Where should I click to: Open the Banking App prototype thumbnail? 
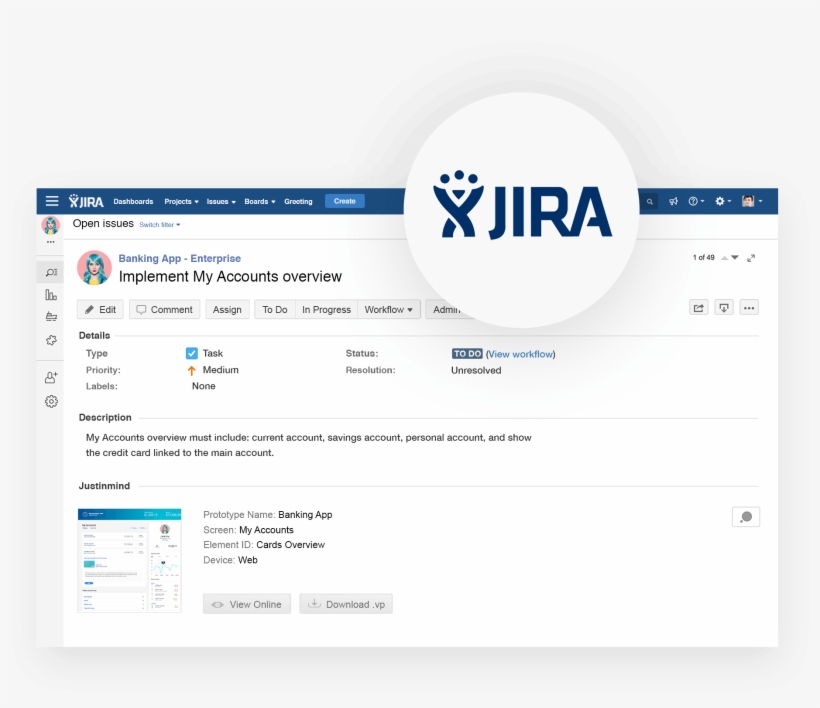coord(130,560)
